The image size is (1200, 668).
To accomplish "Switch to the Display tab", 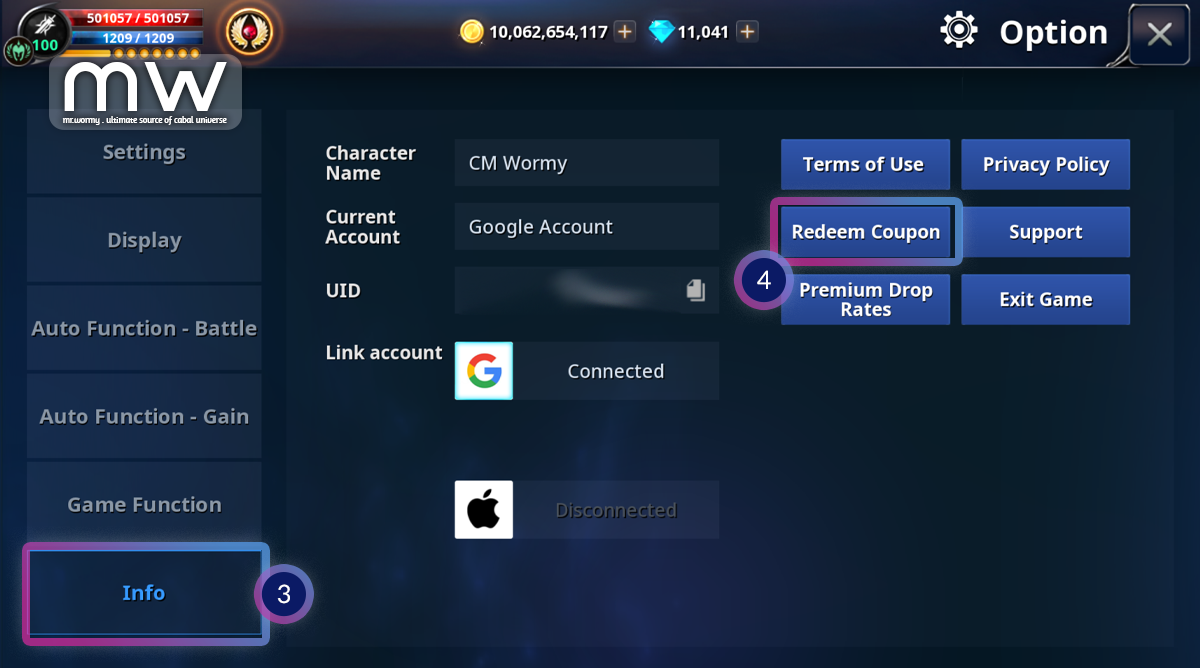I will 144,240.
